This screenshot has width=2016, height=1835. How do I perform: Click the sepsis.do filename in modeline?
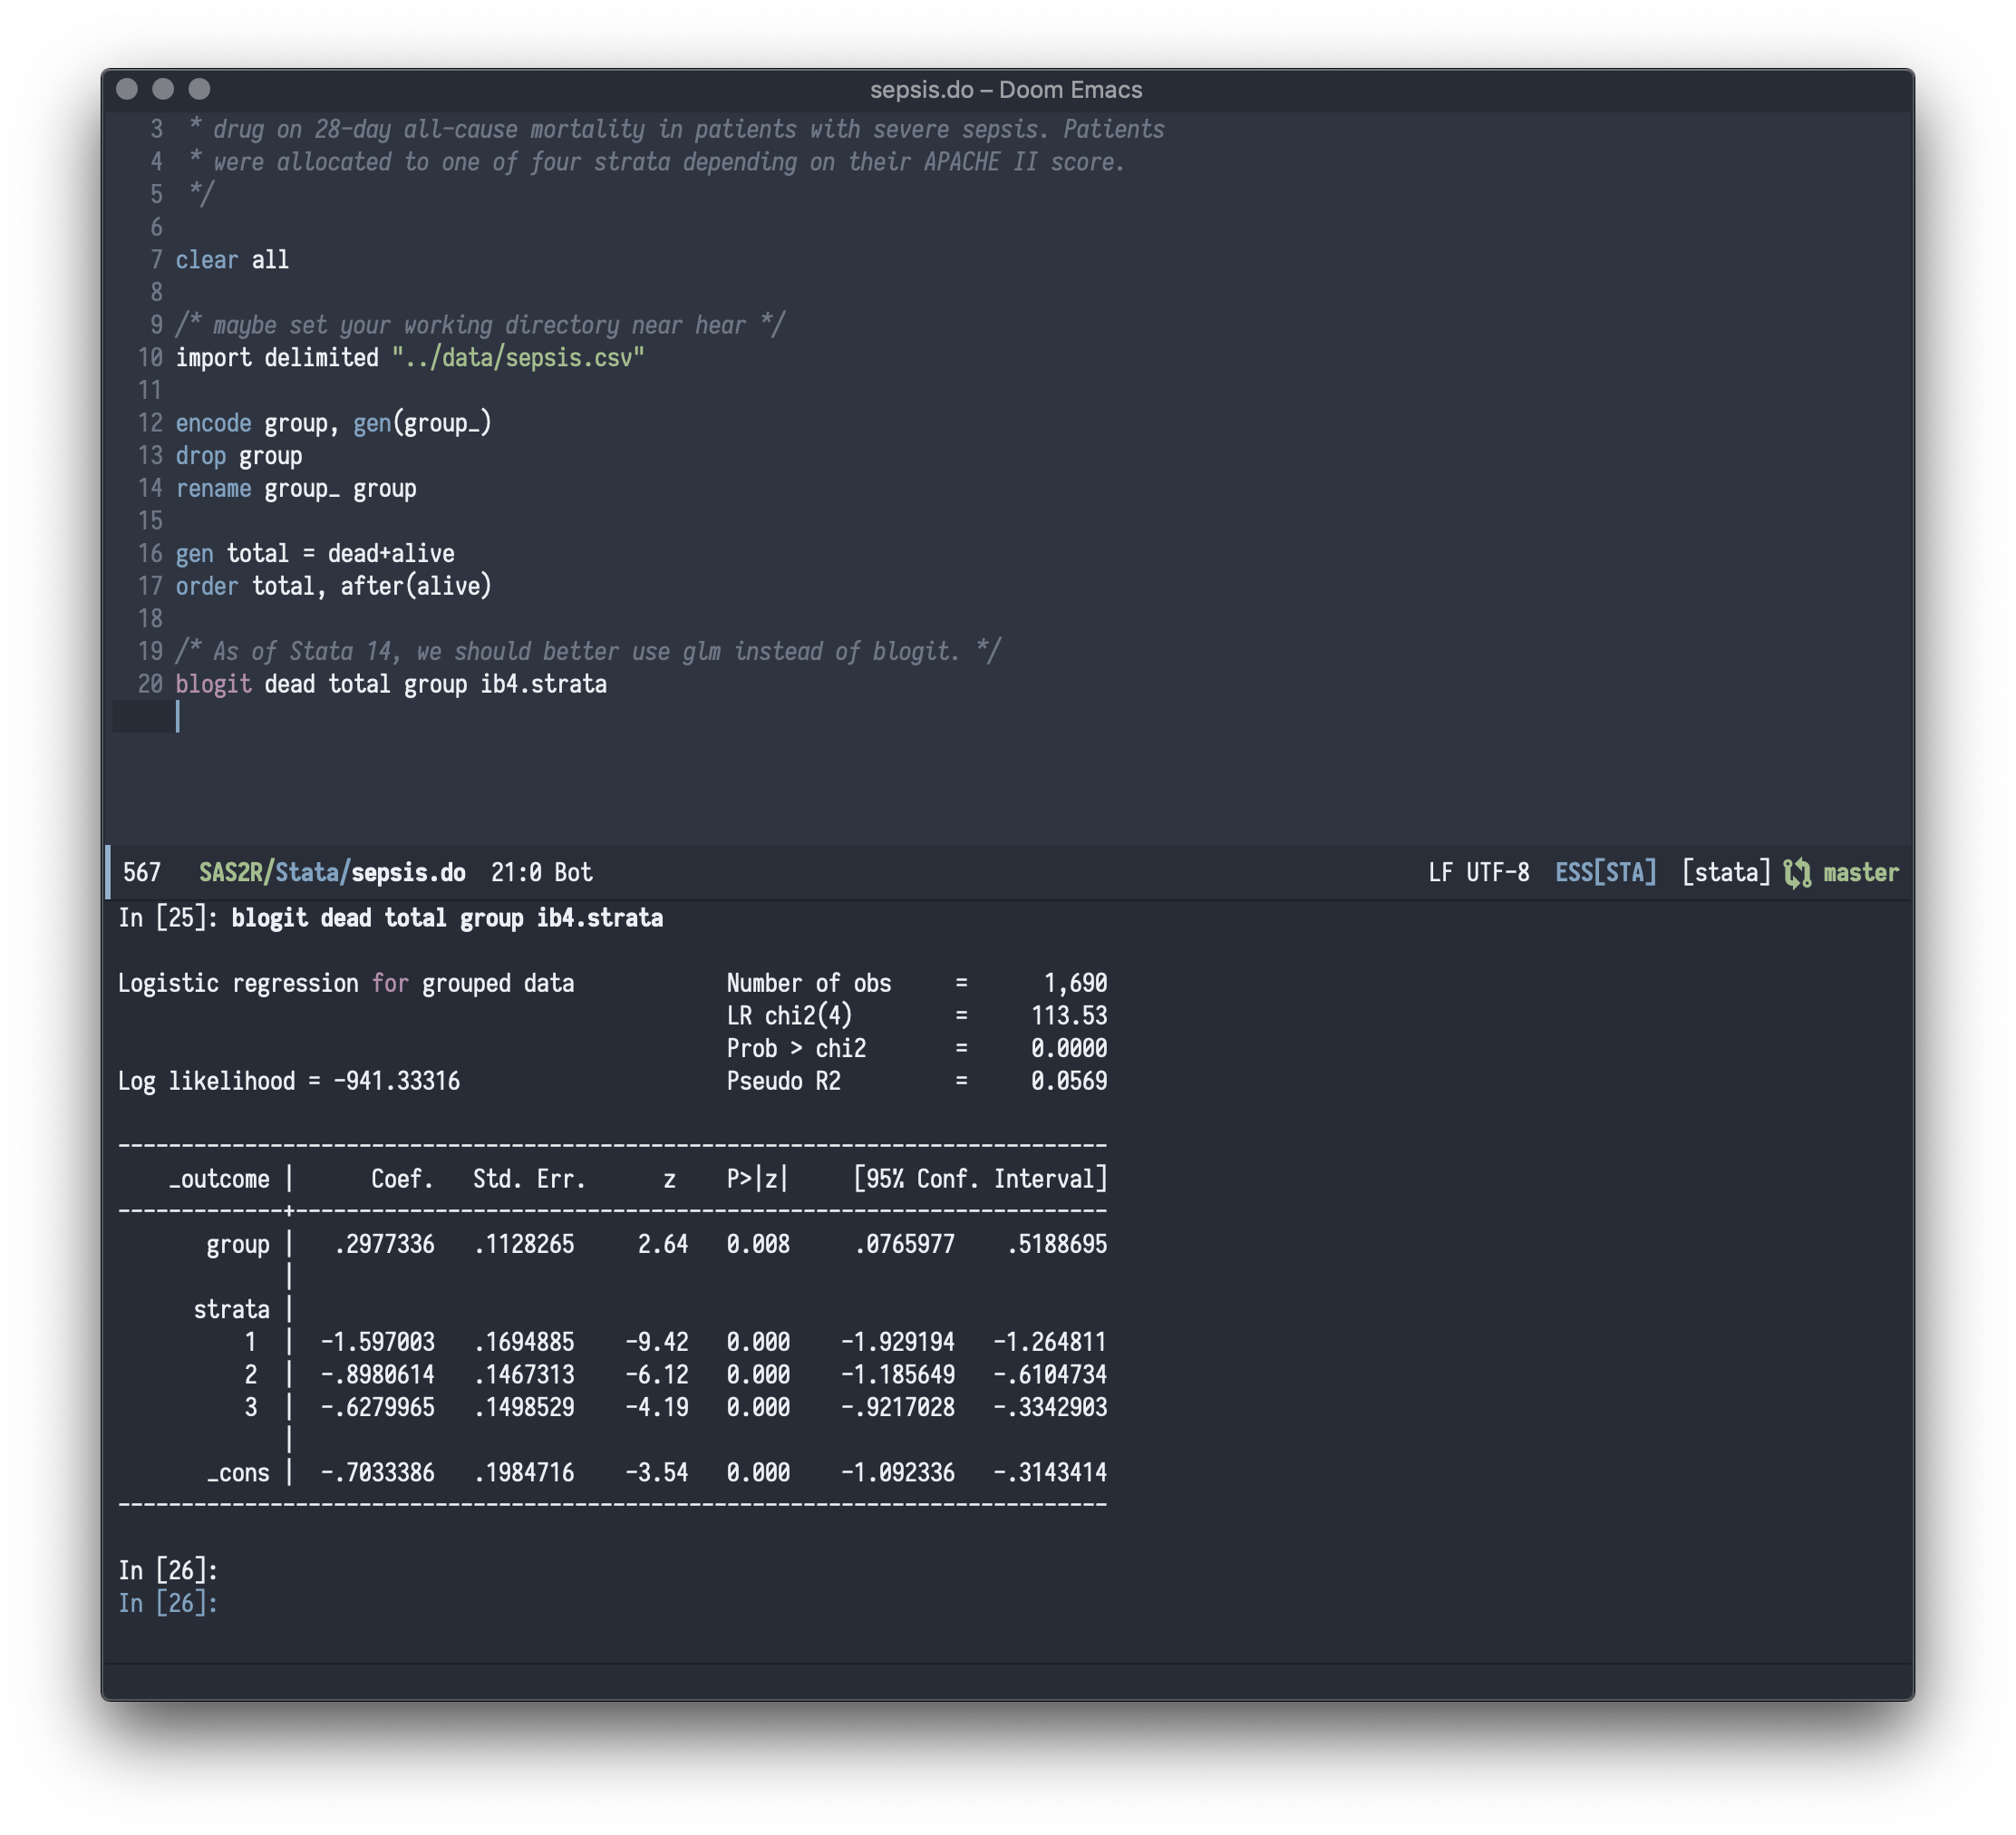408,873
